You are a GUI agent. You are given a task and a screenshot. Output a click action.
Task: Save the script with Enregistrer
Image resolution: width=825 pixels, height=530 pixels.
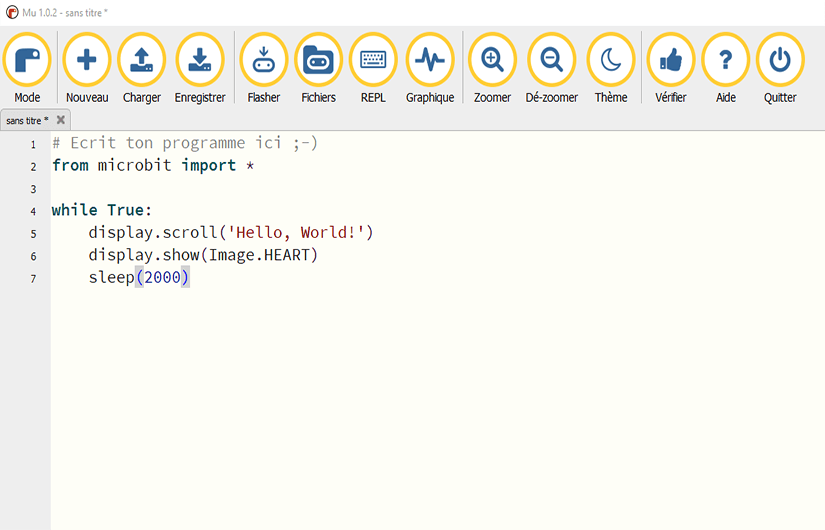pos(200,60)
